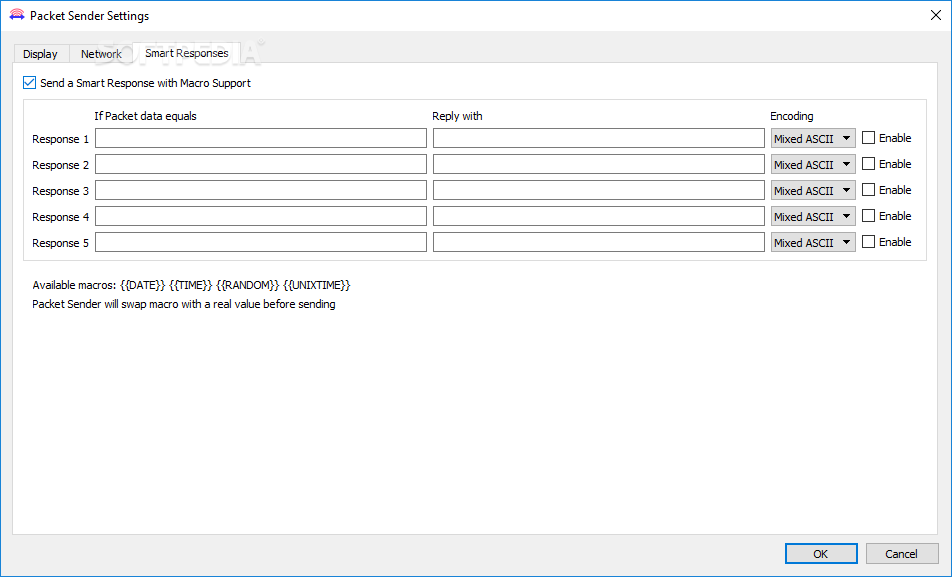The image size is (952, 577).
Task: Focus Response 2 packet data equals field
Action: [261, 164]
